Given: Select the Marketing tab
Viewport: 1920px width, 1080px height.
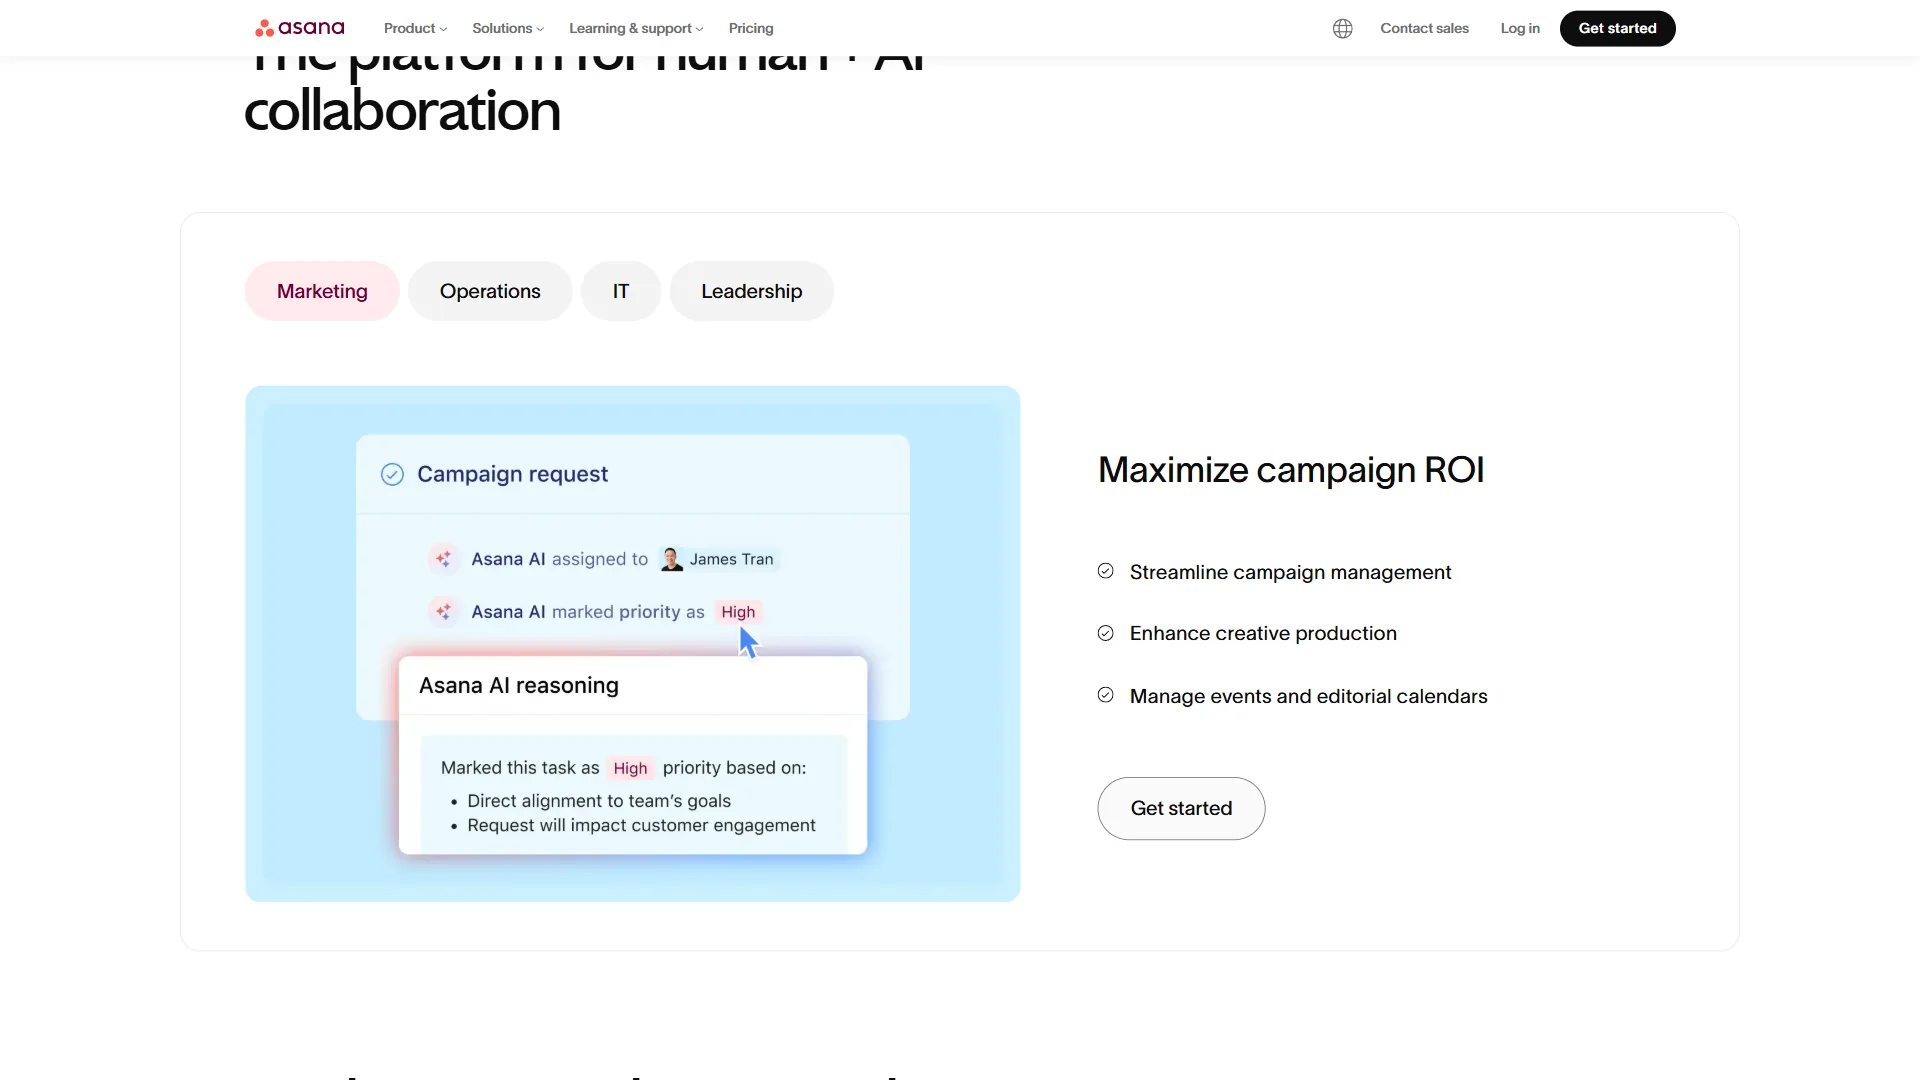Looking at the screenshot, I should (322, 291).
